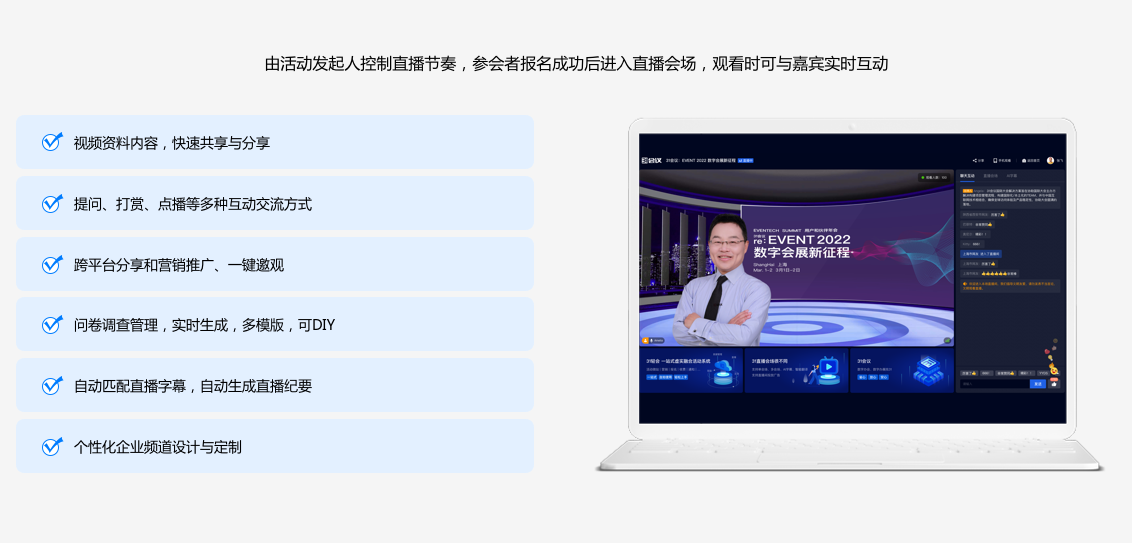Image resolution: width=1132 pixels, height=543 pixels.
Task: Click check icon beside 跨平台分享 feature
Action: coord(51,264)
